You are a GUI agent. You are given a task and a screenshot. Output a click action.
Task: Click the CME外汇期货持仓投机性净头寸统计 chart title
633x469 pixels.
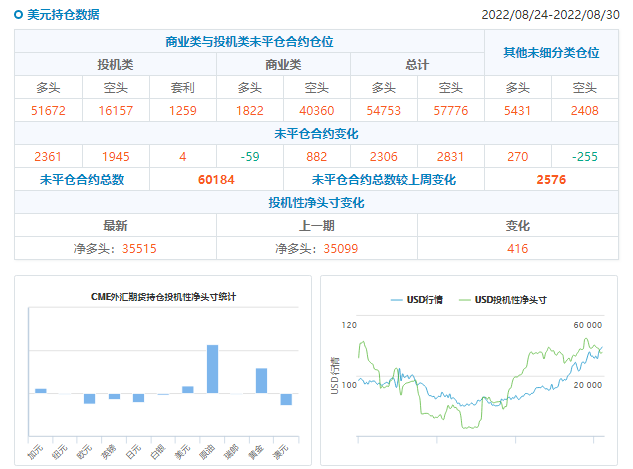point(163,297)
